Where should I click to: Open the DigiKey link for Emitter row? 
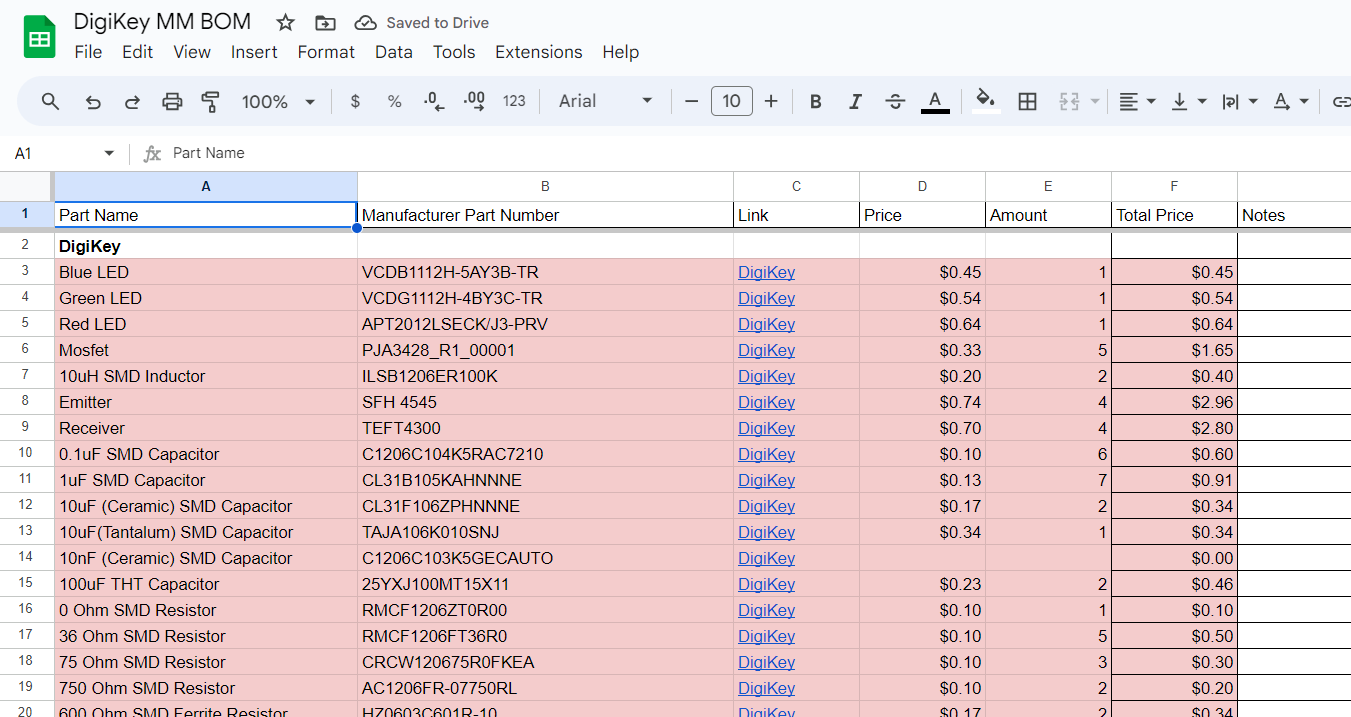[x=766, y=402]
